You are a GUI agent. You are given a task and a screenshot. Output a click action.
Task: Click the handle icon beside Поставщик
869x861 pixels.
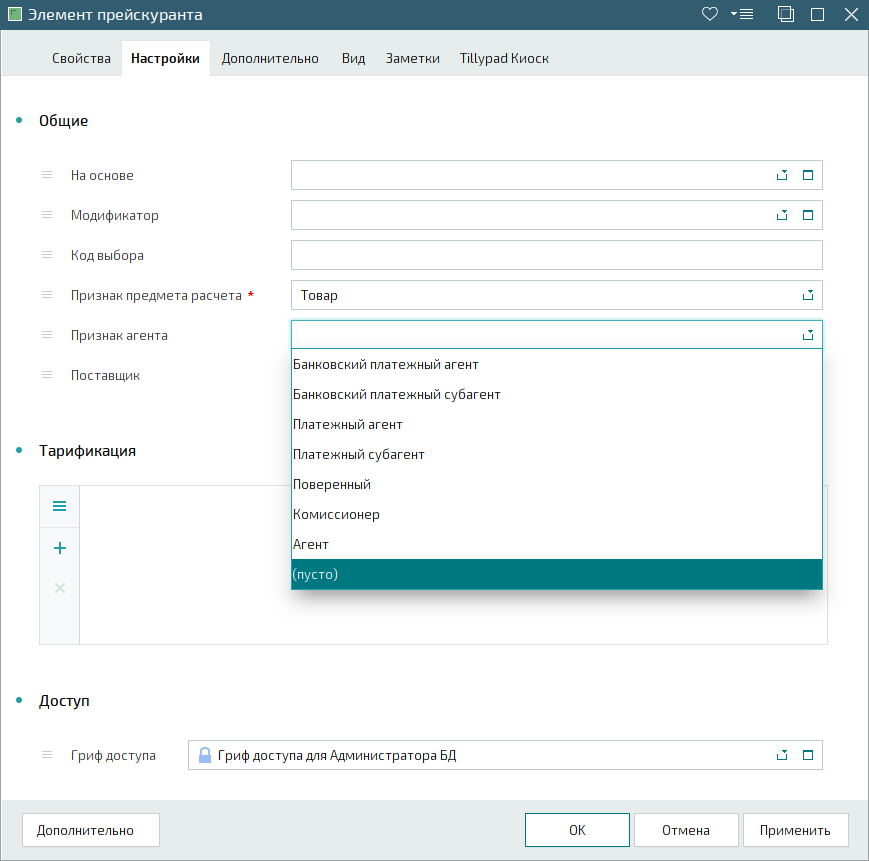(x=47, y=375)
